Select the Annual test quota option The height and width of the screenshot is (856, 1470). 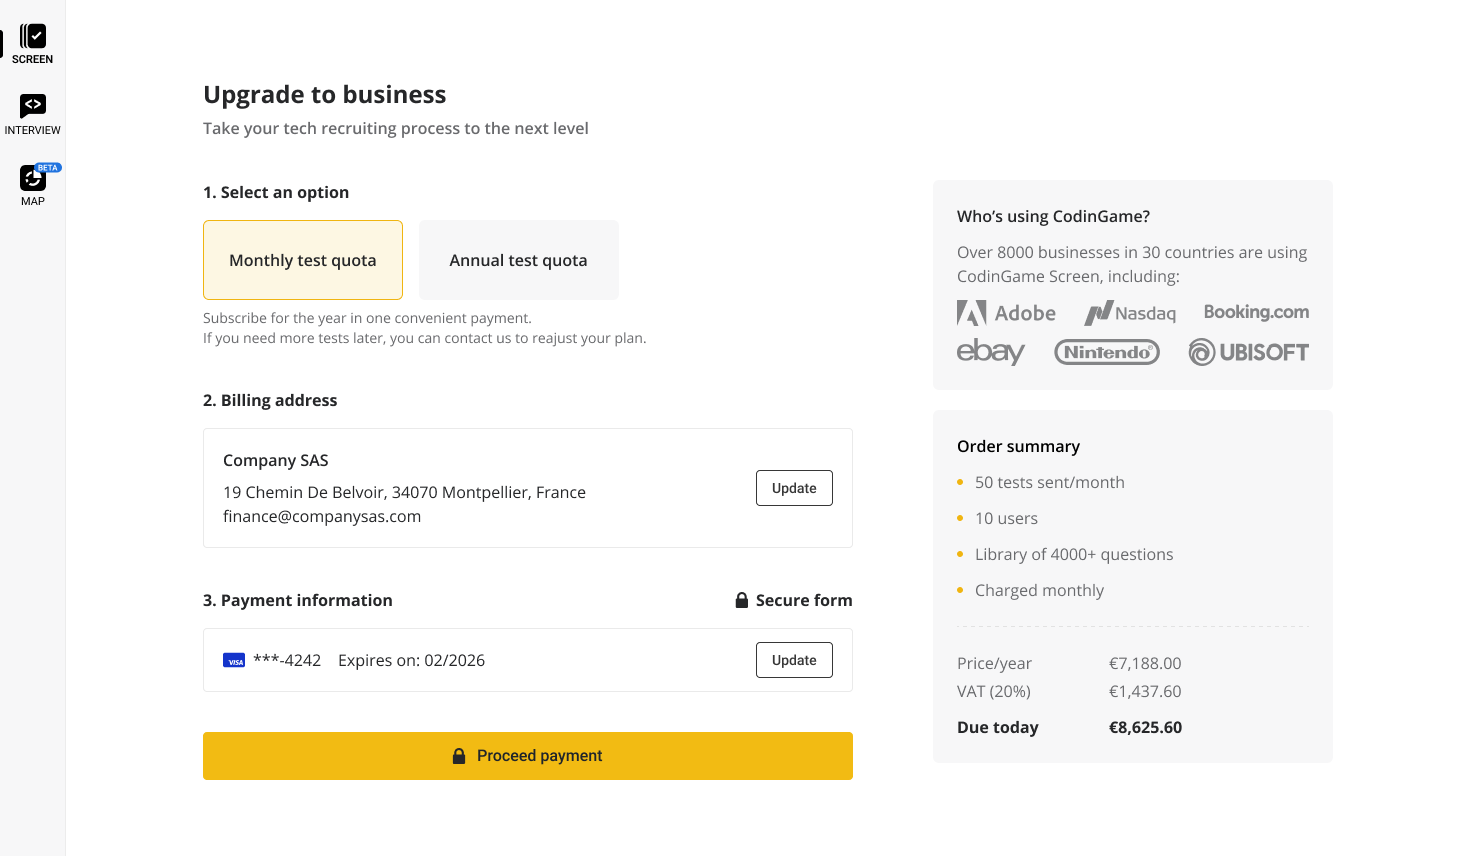[x=519, y=260]
